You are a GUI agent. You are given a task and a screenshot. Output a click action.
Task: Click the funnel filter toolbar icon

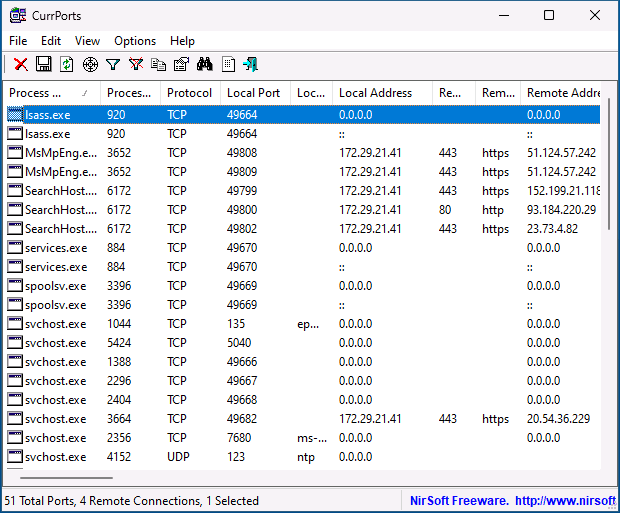113,65
